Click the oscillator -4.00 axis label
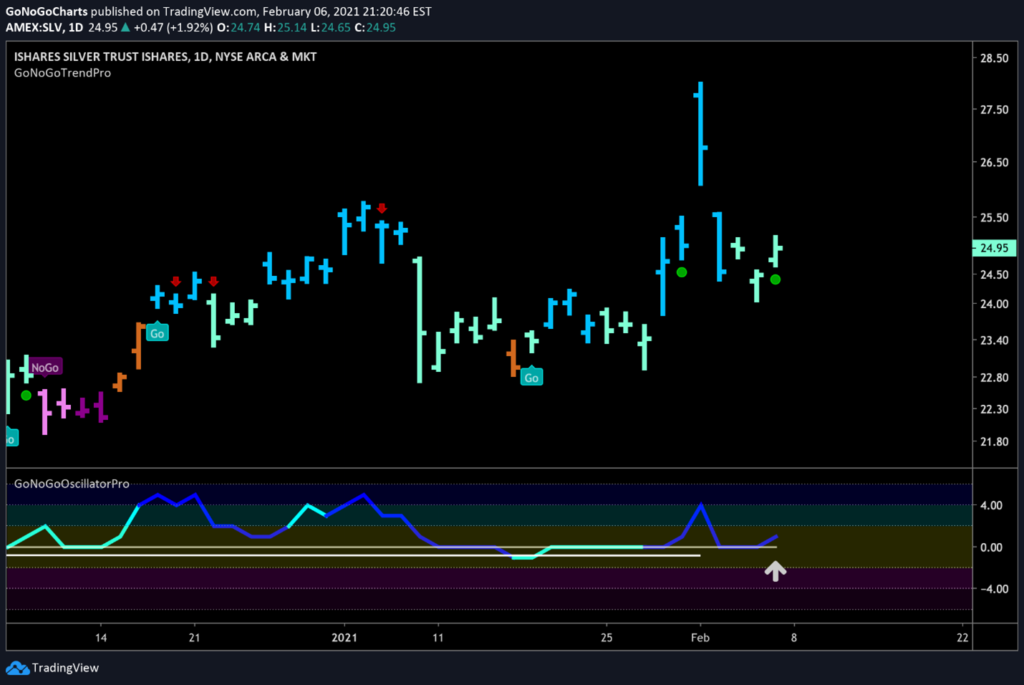 (995, 589)
